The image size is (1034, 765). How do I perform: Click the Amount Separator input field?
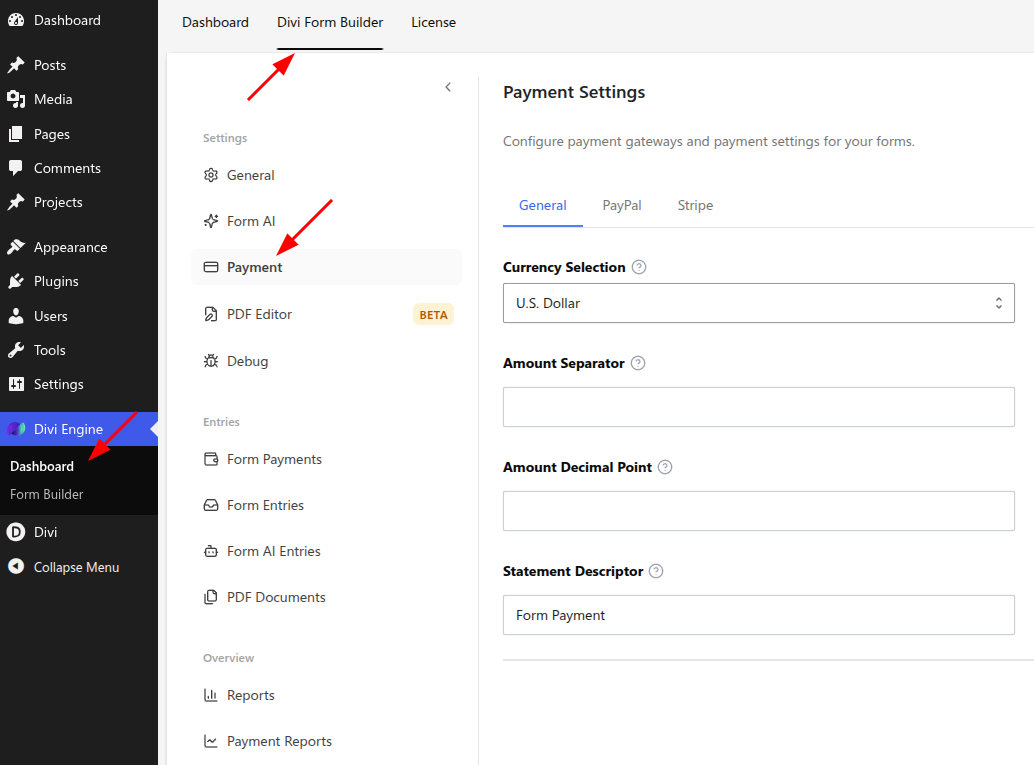[758, 407]
